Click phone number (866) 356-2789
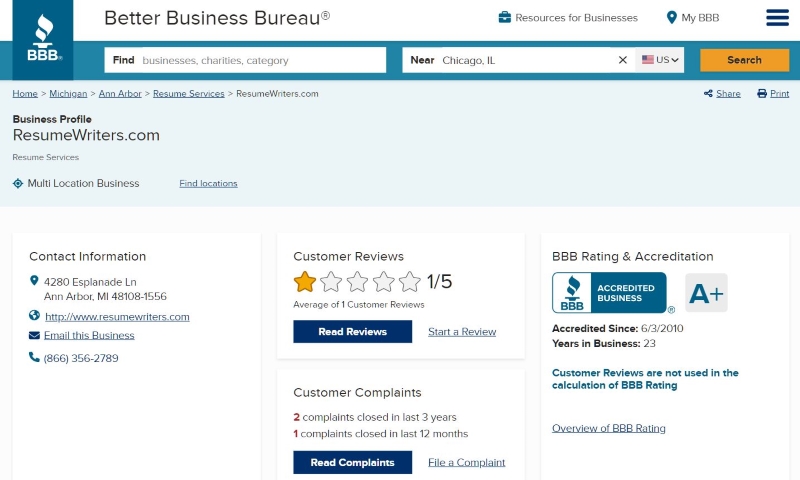800x480 pixels. pos(81,358)
